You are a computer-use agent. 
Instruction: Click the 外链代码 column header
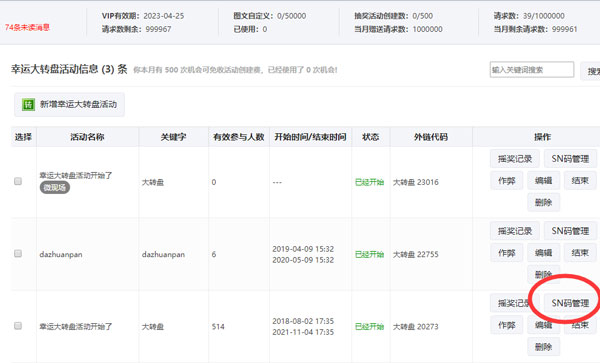click(431, 137)
